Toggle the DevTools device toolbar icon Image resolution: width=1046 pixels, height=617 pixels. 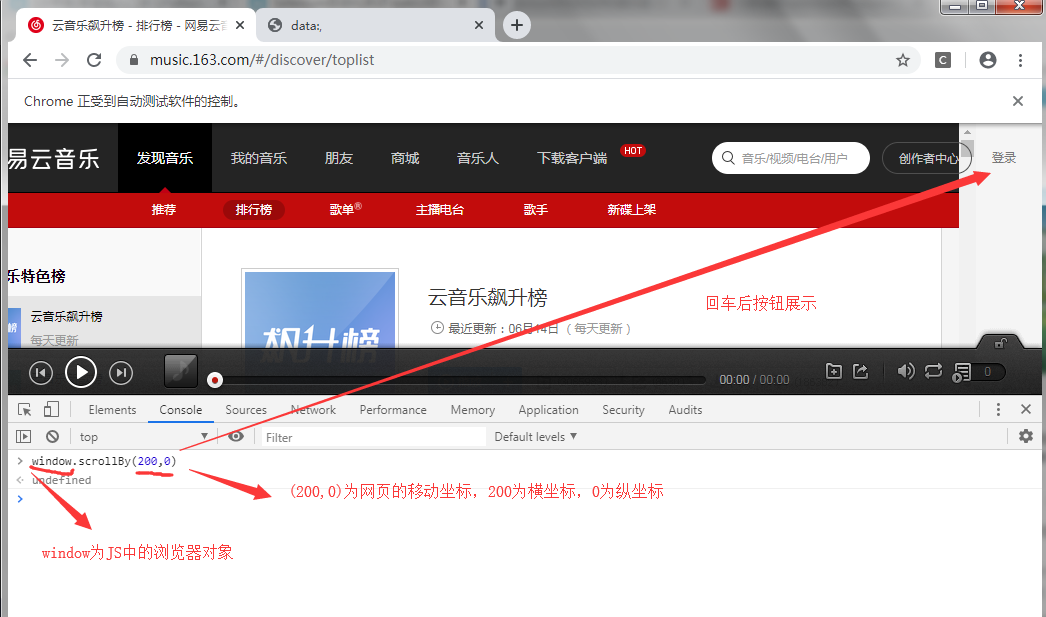tap(51, 409)
